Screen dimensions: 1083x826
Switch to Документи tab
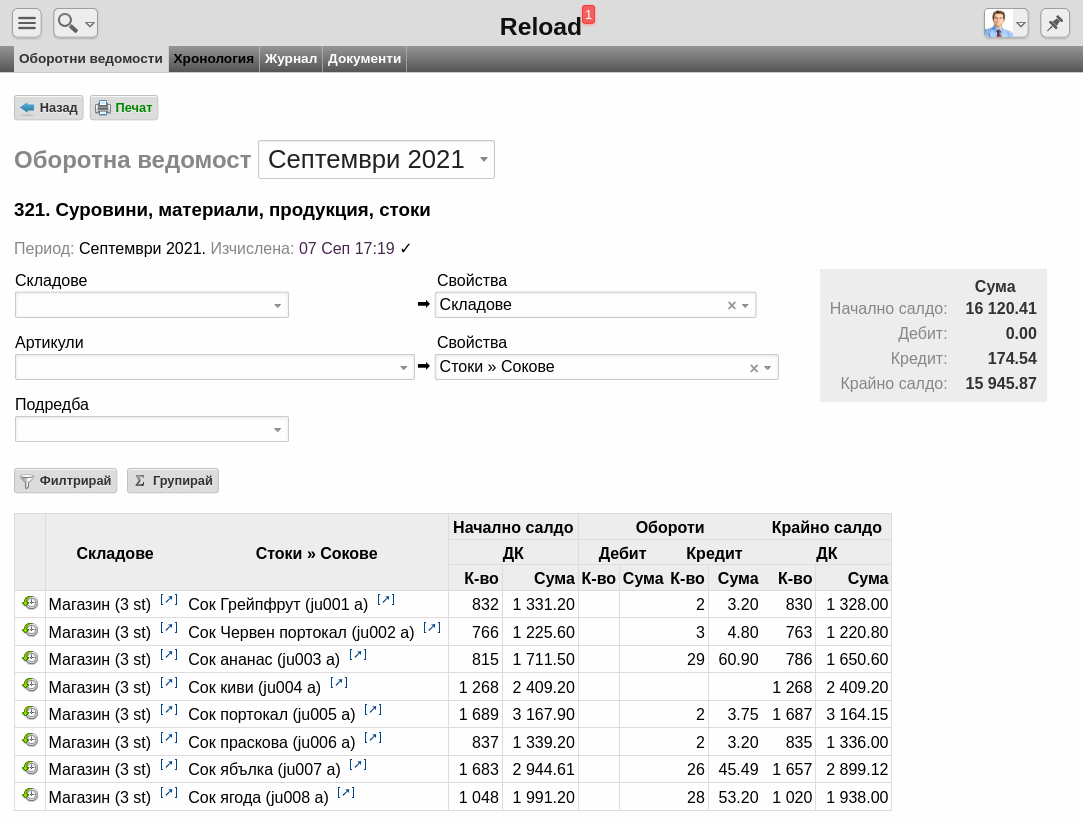pyautogui.click(x=364, y=59)
